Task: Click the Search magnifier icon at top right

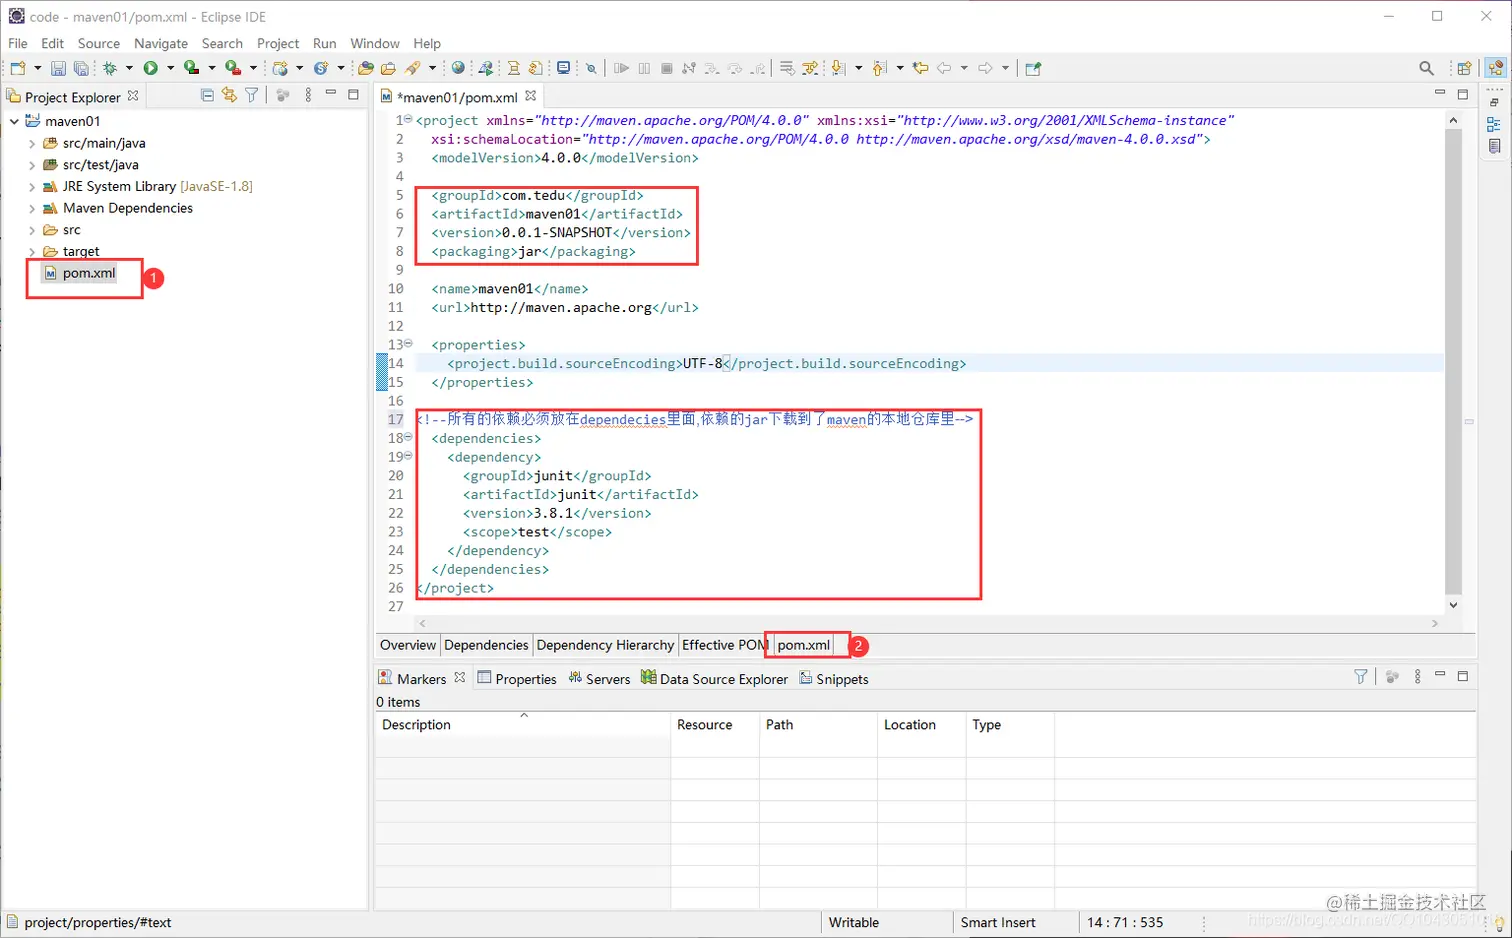Action: pos(1427,68)
